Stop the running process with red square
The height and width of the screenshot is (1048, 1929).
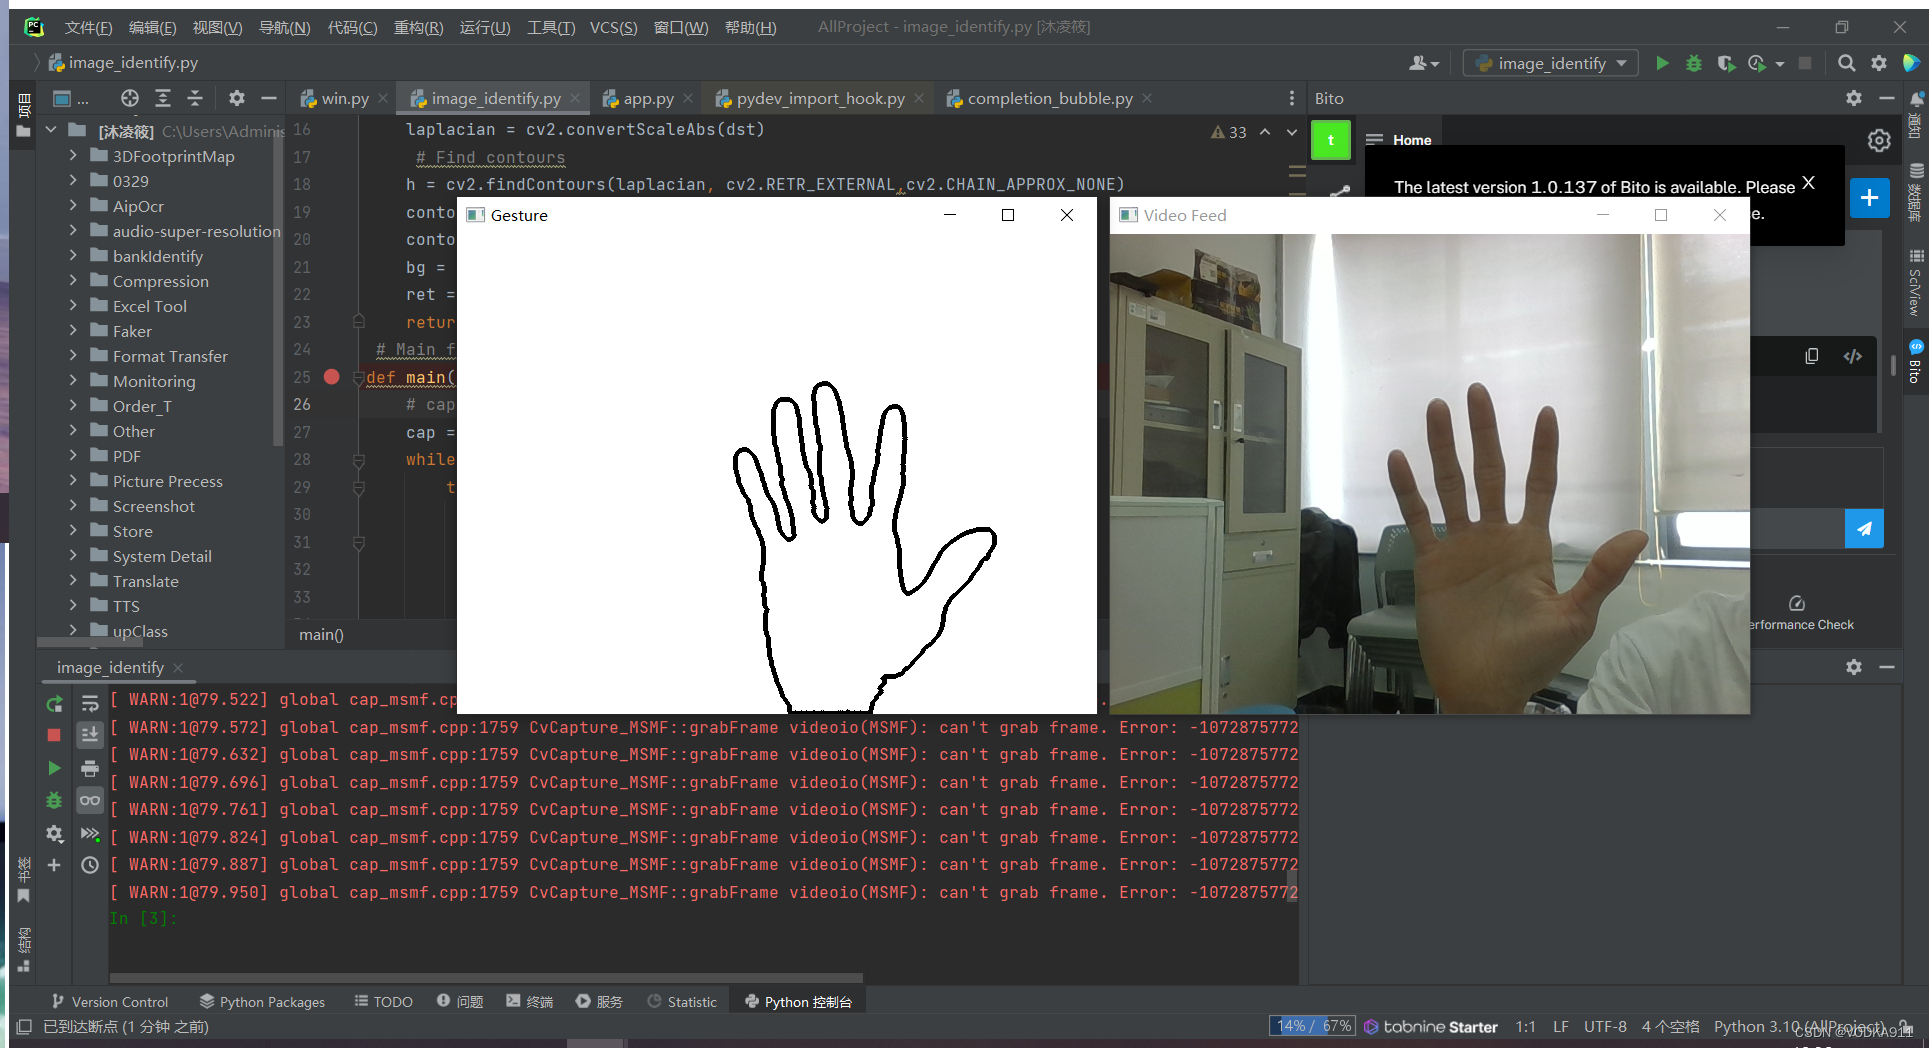[54, 735]
